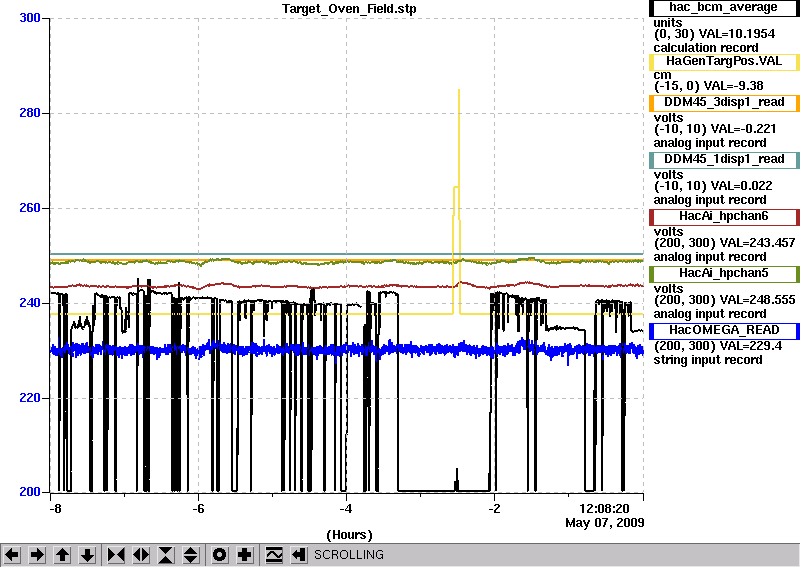
Task: Click the VAL=243.457 readout
Action: point(757,243)
